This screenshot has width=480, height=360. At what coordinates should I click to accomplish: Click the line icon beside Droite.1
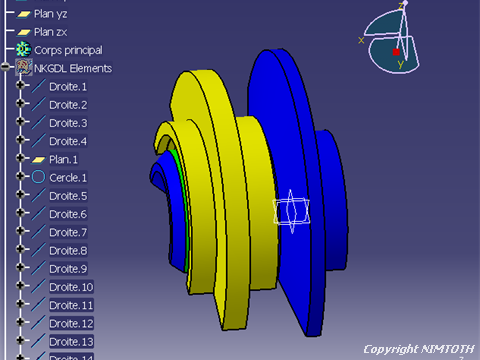click(x=38, y=86)
